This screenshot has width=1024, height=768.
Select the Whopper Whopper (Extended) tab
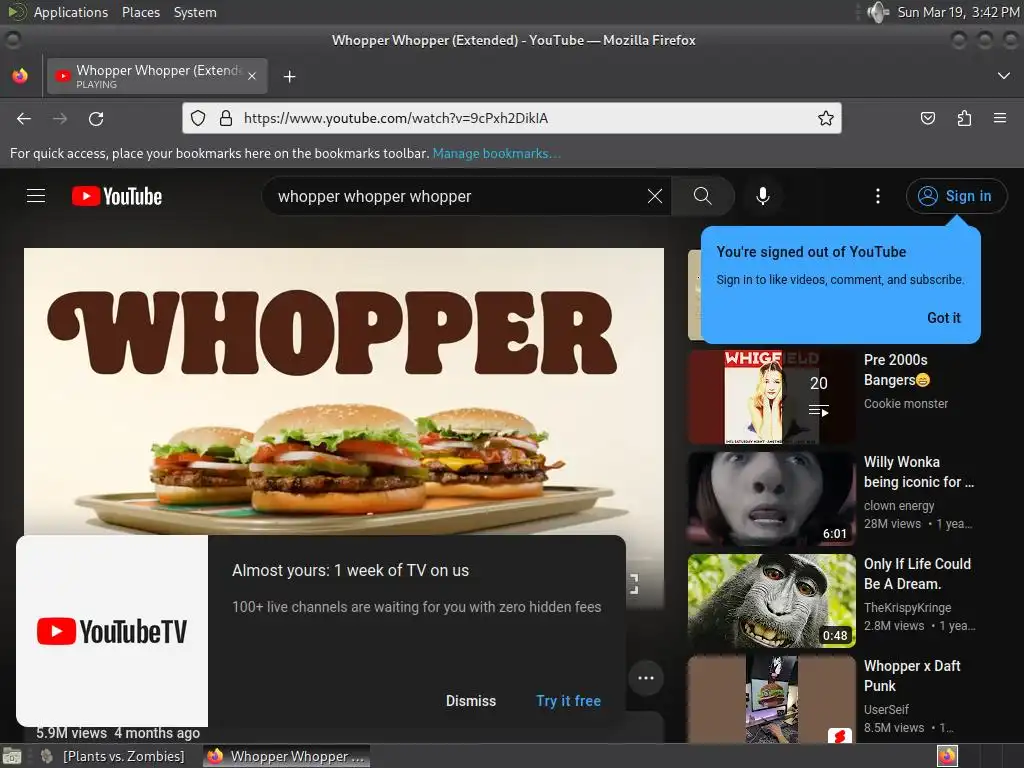[x=157, y=76]
